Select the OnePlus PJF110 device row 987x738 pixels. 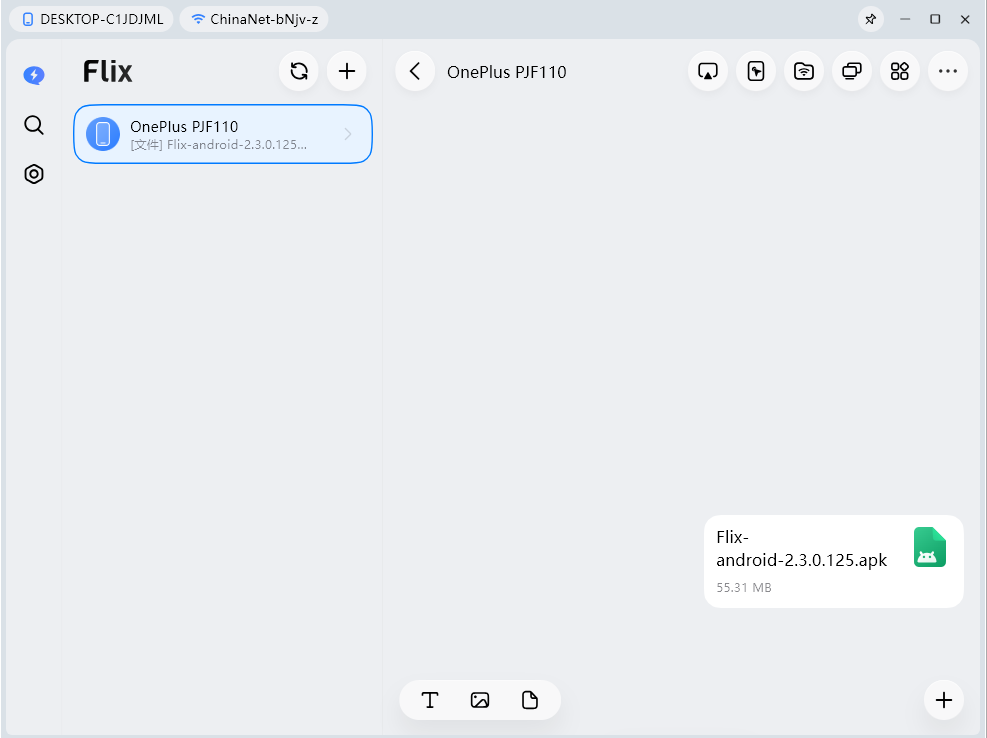pos(223,134)
